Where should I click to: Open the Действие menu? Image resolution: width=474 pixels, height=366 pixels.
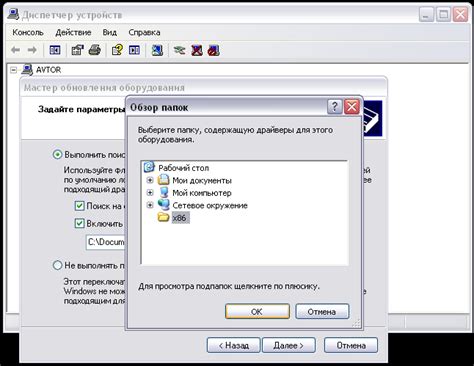[x=73, y=32]
